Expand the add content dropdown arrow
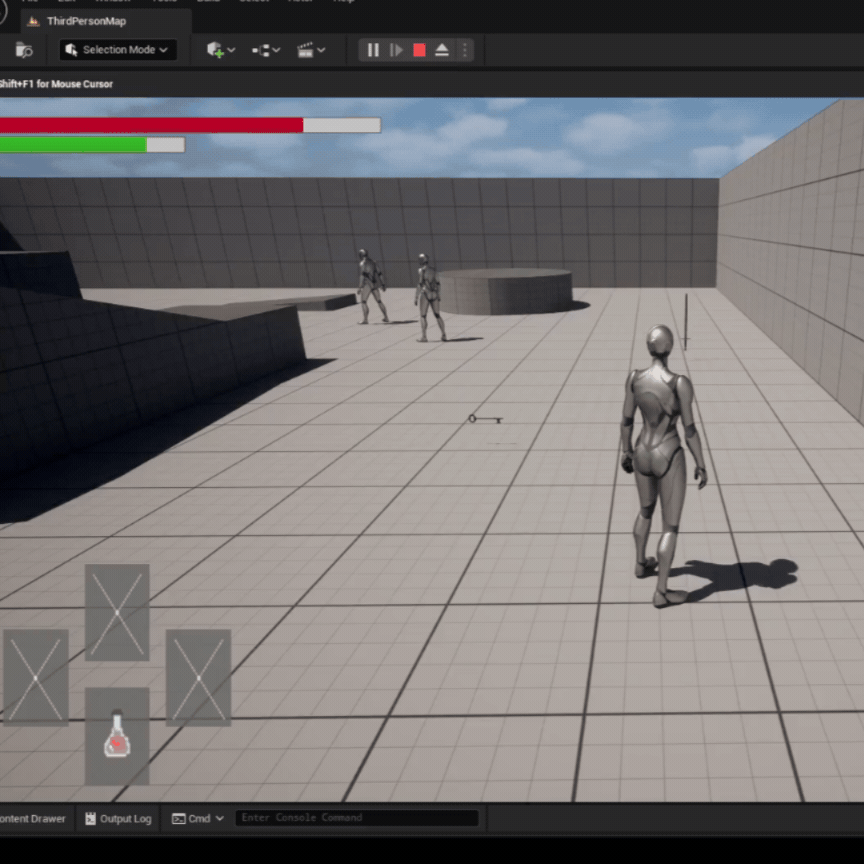Image resolution: width=864 pixels, height=864 pixels. pos(231,50)
